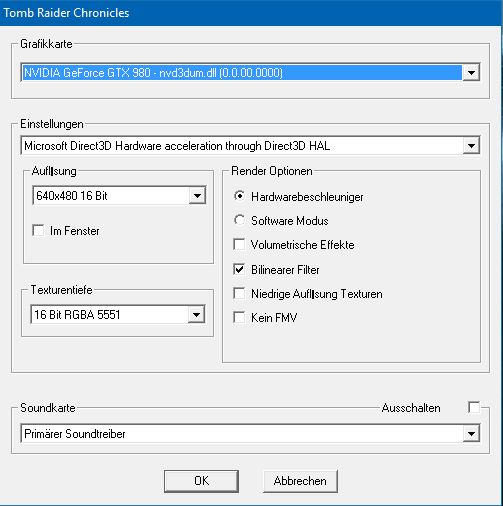Image resolution: width=503 pixels, height=506 pixels.
Task: Enable Volumetrische Effekte
Action: 239,244
